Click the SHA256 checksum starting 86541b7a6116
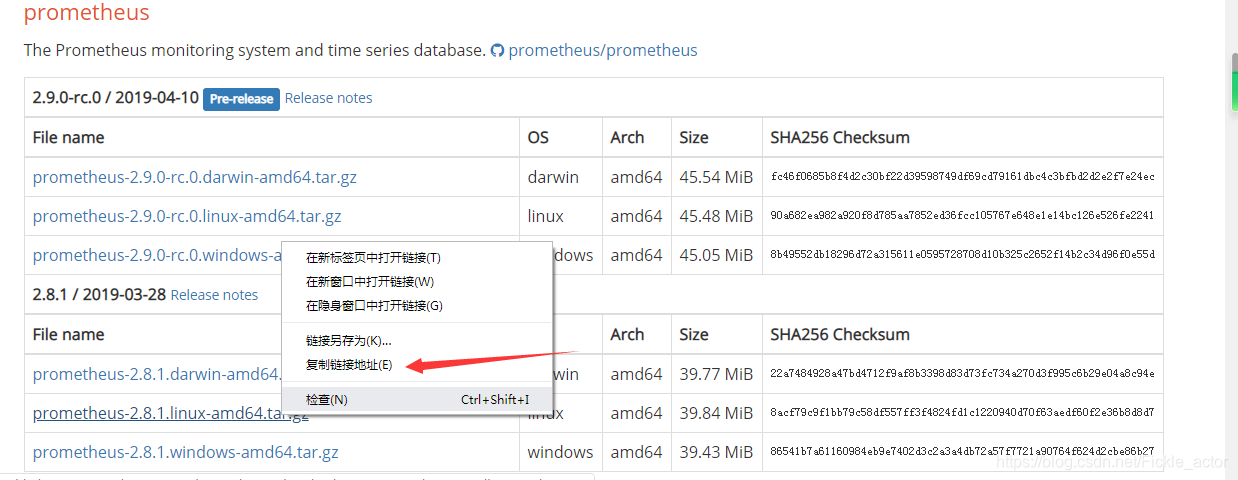This screenshot has width=1238, height=480. pyautogui.click(x=962, y=452)
